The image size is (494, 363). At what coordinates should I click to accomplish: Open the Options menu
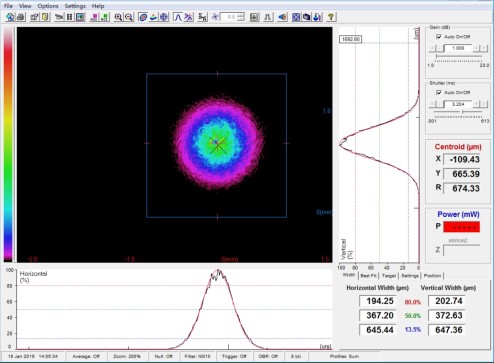point(48,6)
